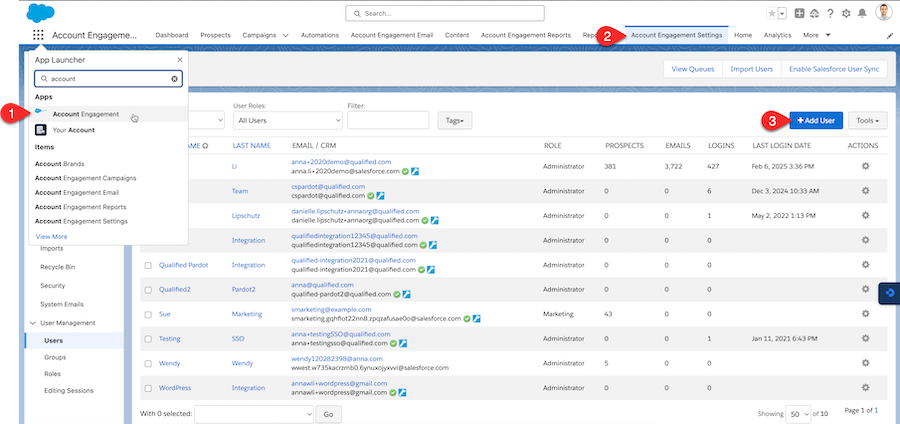Open Roles in the sidebar
This screenshot has width=900, height=424.
click(x=52, y=374)
